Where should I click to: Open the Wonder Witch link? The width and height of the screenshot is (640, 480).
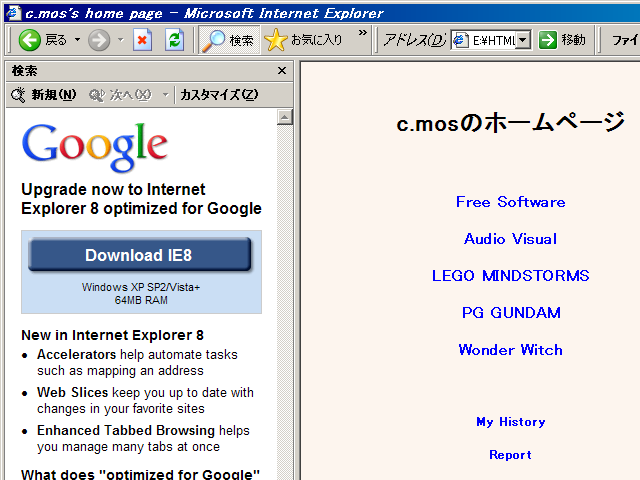coord(511,350)
